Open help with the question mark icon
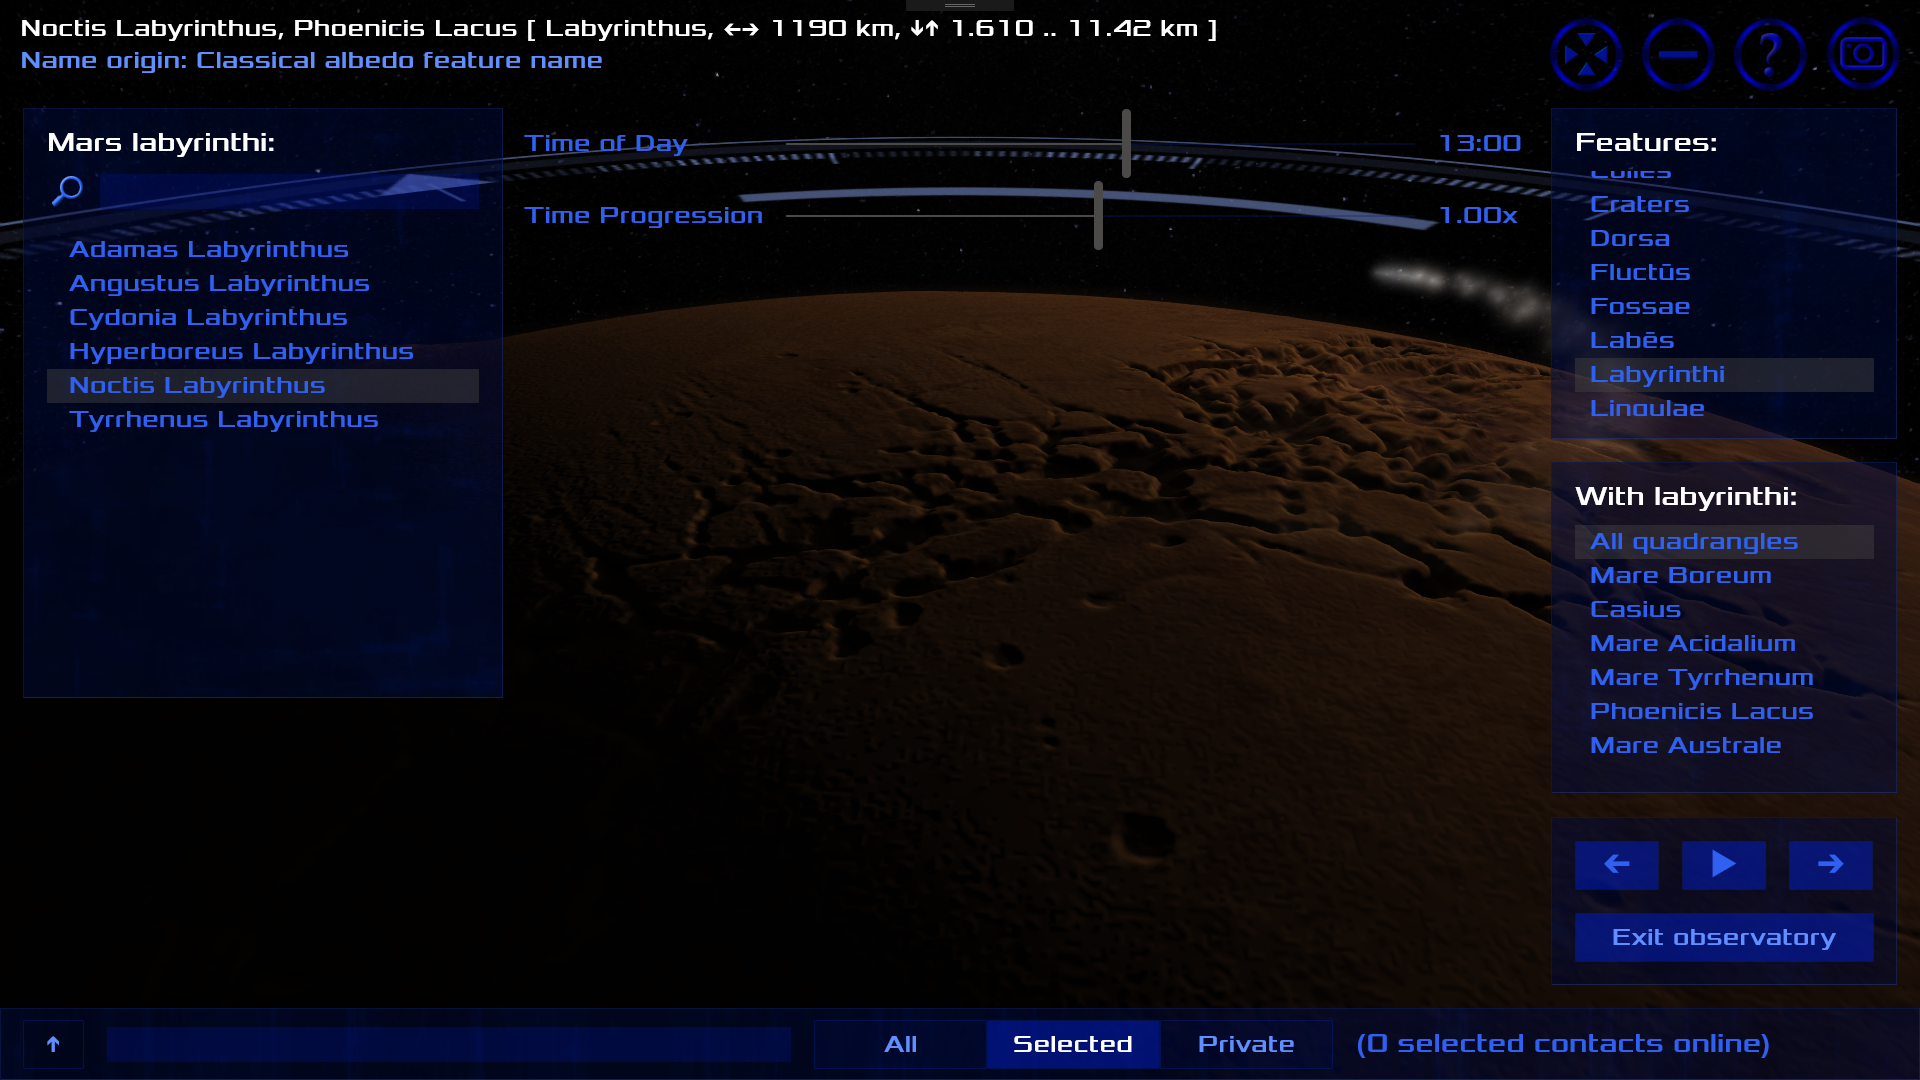The width and height of the screenshot is (1920, 1080). coord(1770,55)
